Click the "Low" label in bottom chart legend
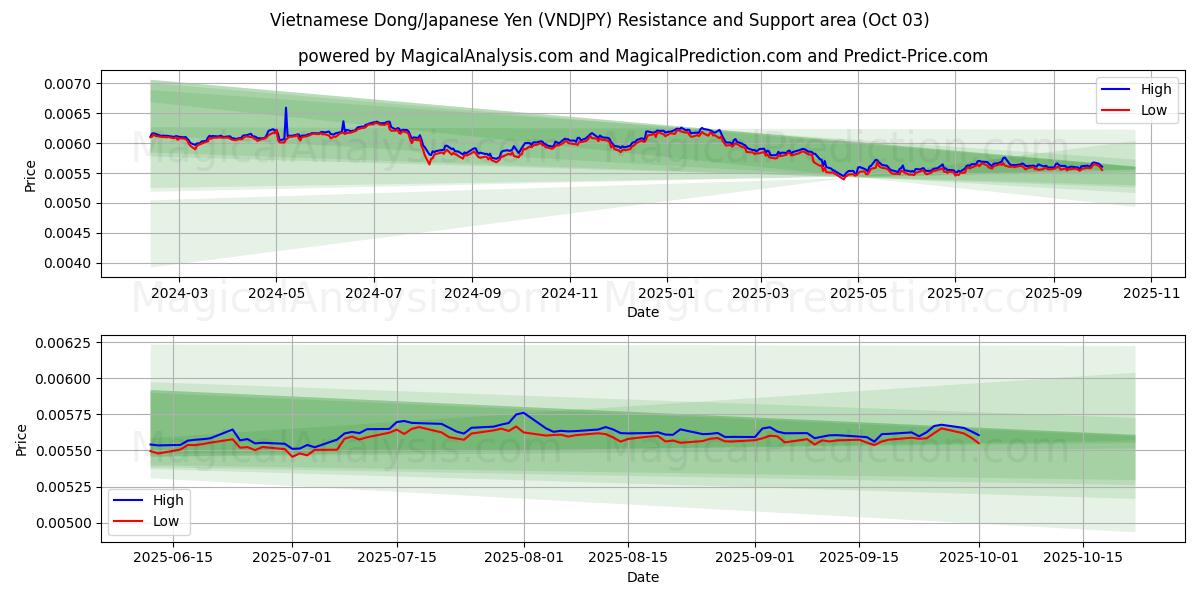The height and width of the screenshot is (600, 1200). click(167, 520)
